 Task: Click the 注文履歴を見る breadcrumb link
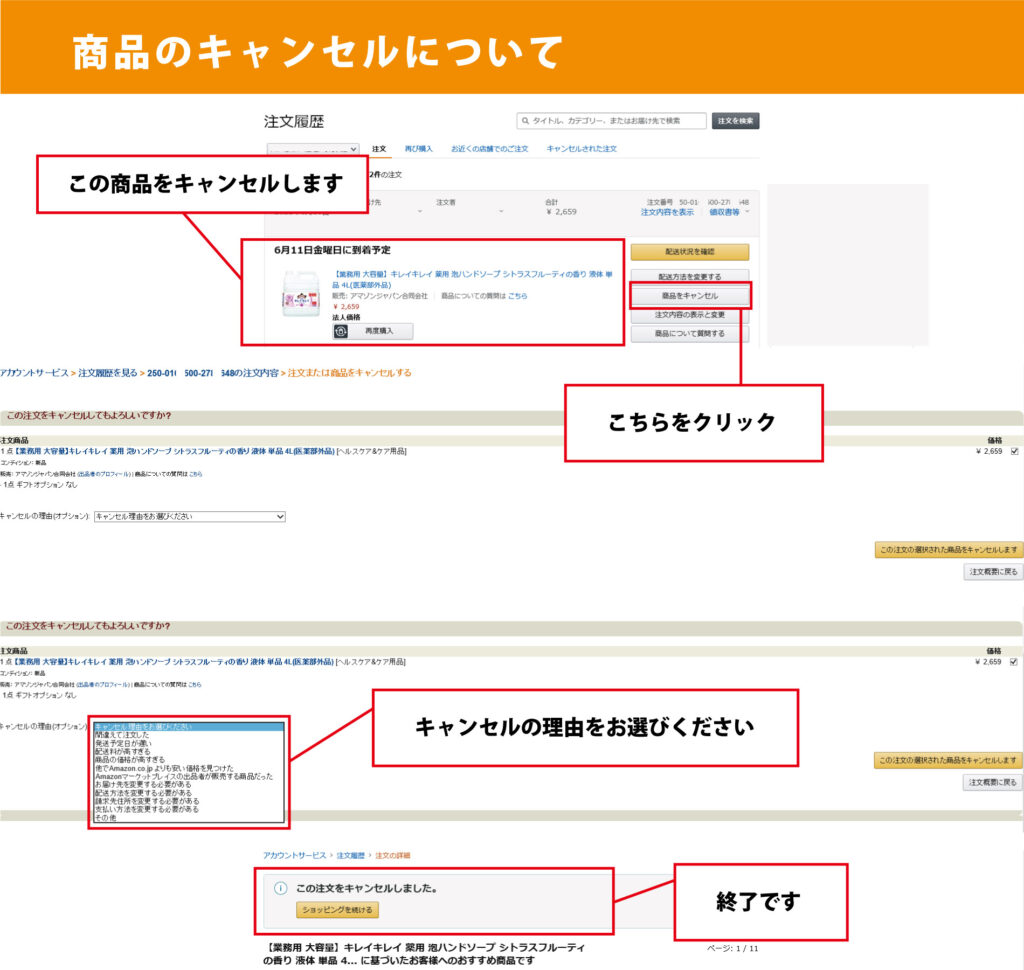point(108,373)
